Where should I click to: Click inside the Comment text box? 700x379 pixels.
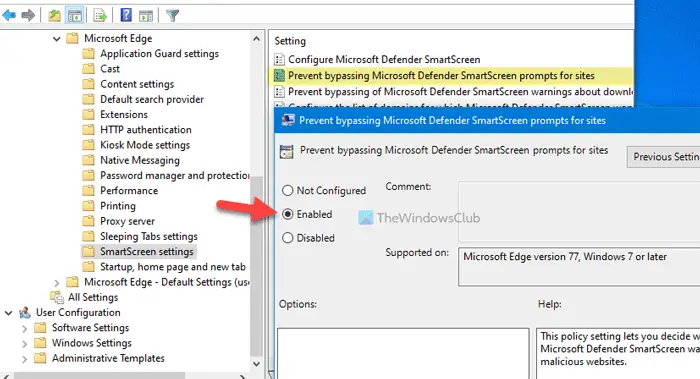[579, 212]
